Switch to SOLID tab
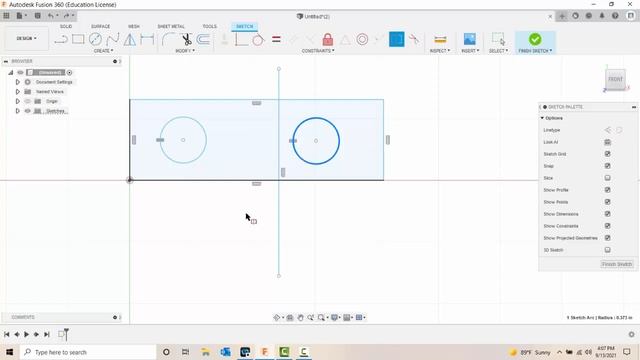This screenshot has width=640, height=360. pyautogui.click(x=66, y=27)
